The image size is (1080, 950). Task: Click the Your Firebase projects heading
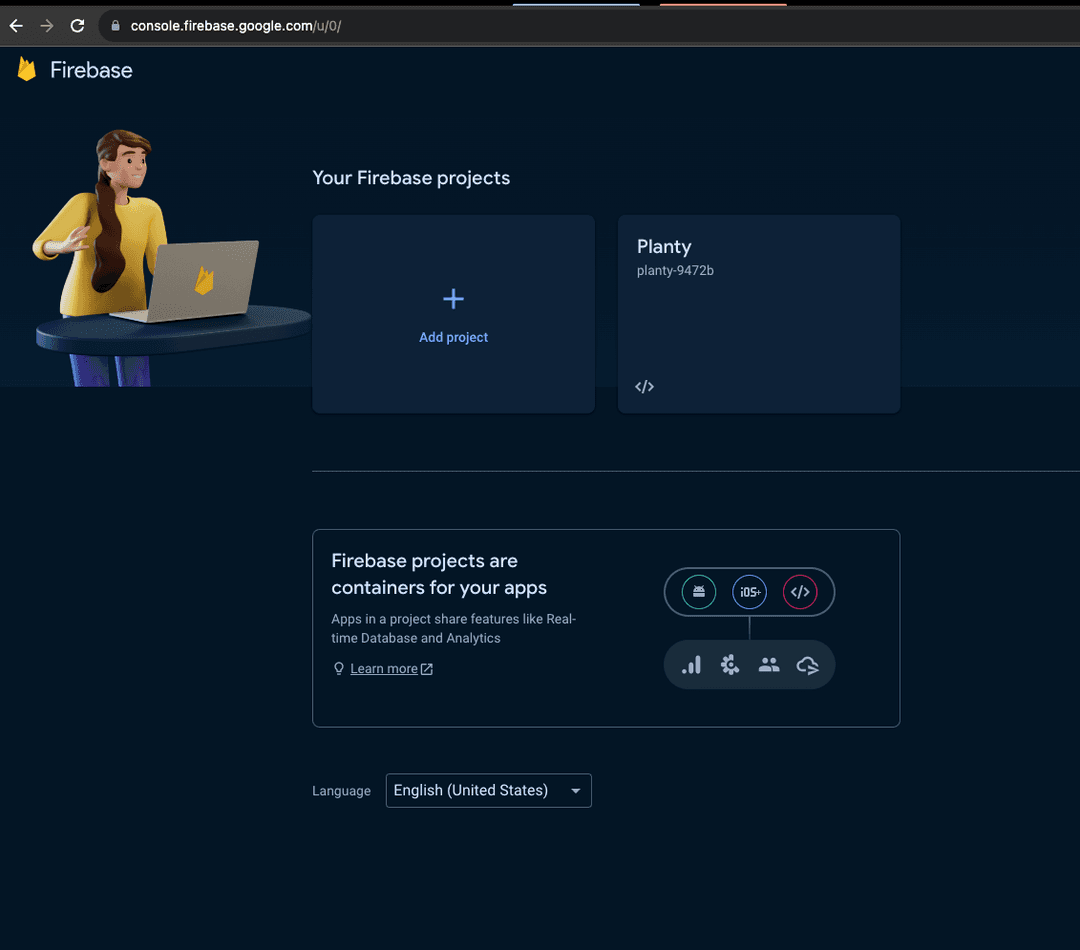pyautogui.click(x=411, y=178)
